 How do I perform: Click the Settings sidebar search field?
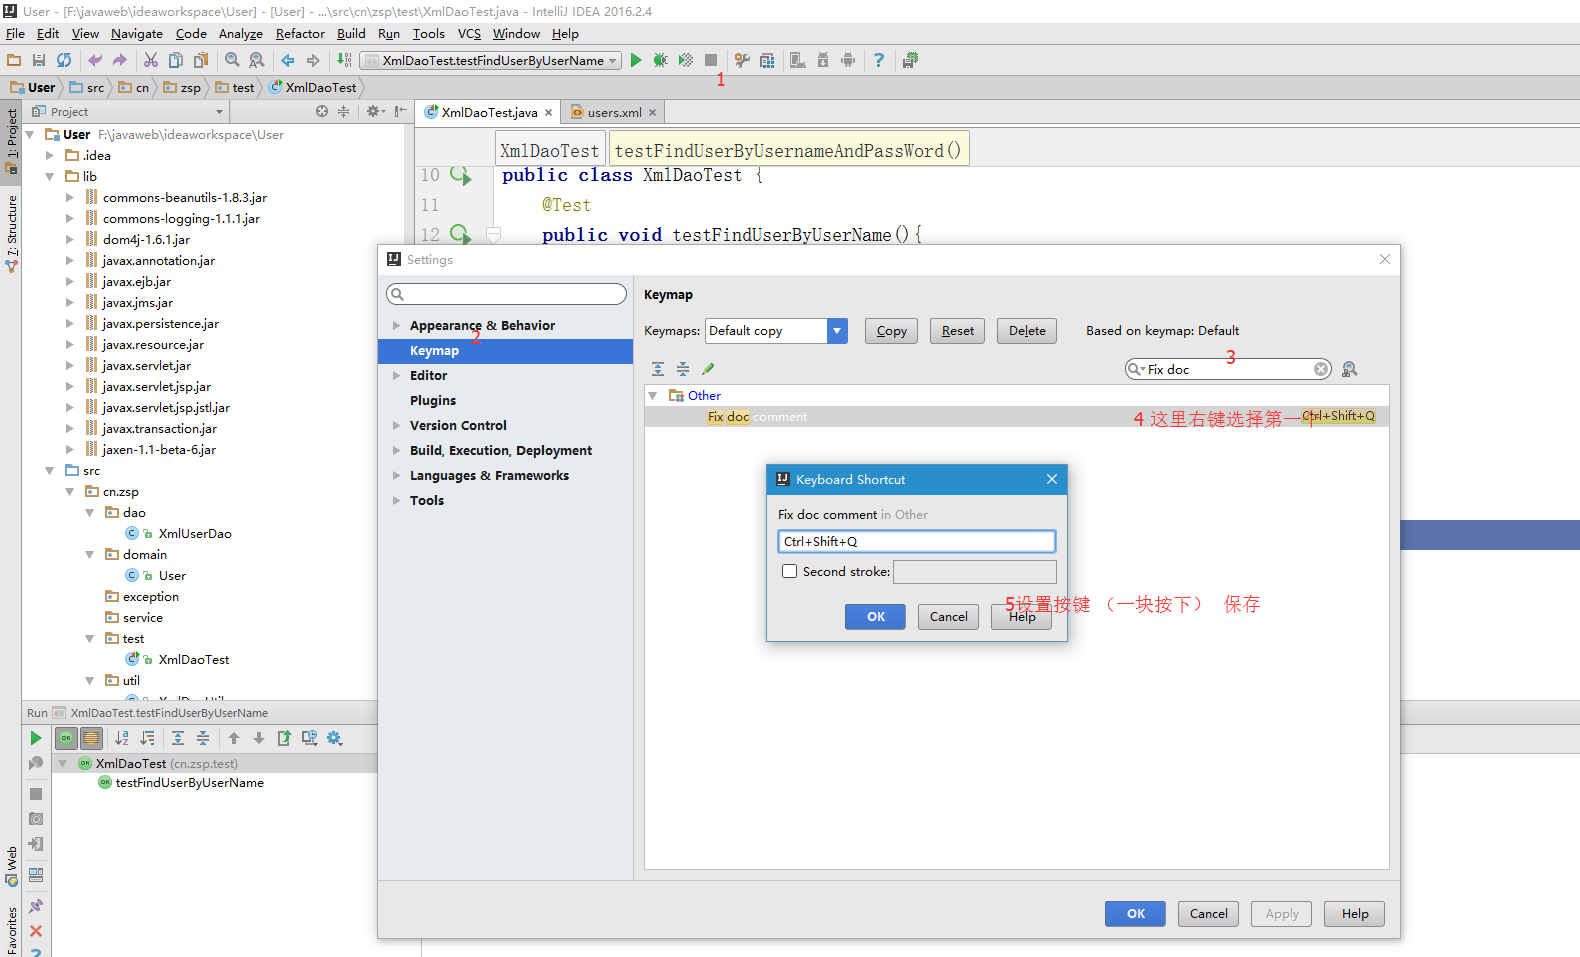pyautogui.click(x=507, y=294)
